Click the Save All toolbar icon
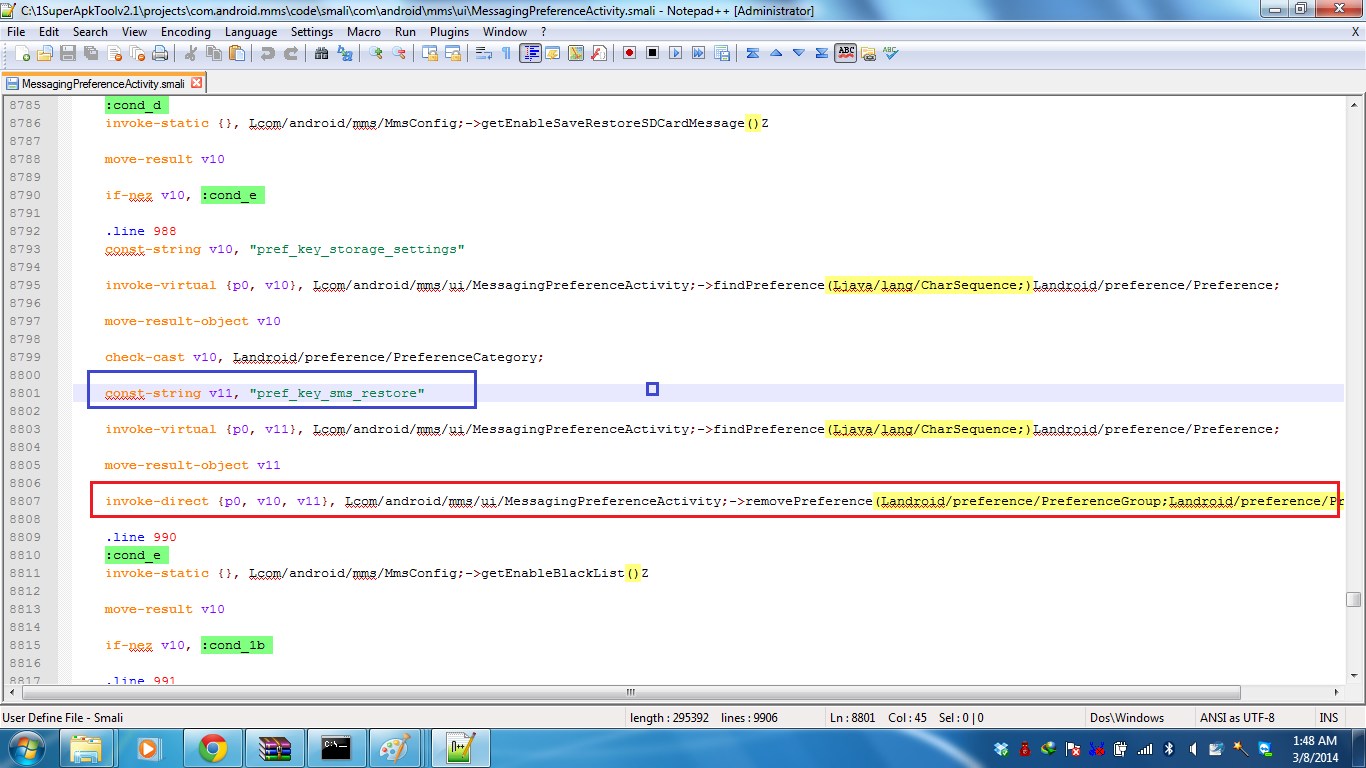 click(91, 53)
